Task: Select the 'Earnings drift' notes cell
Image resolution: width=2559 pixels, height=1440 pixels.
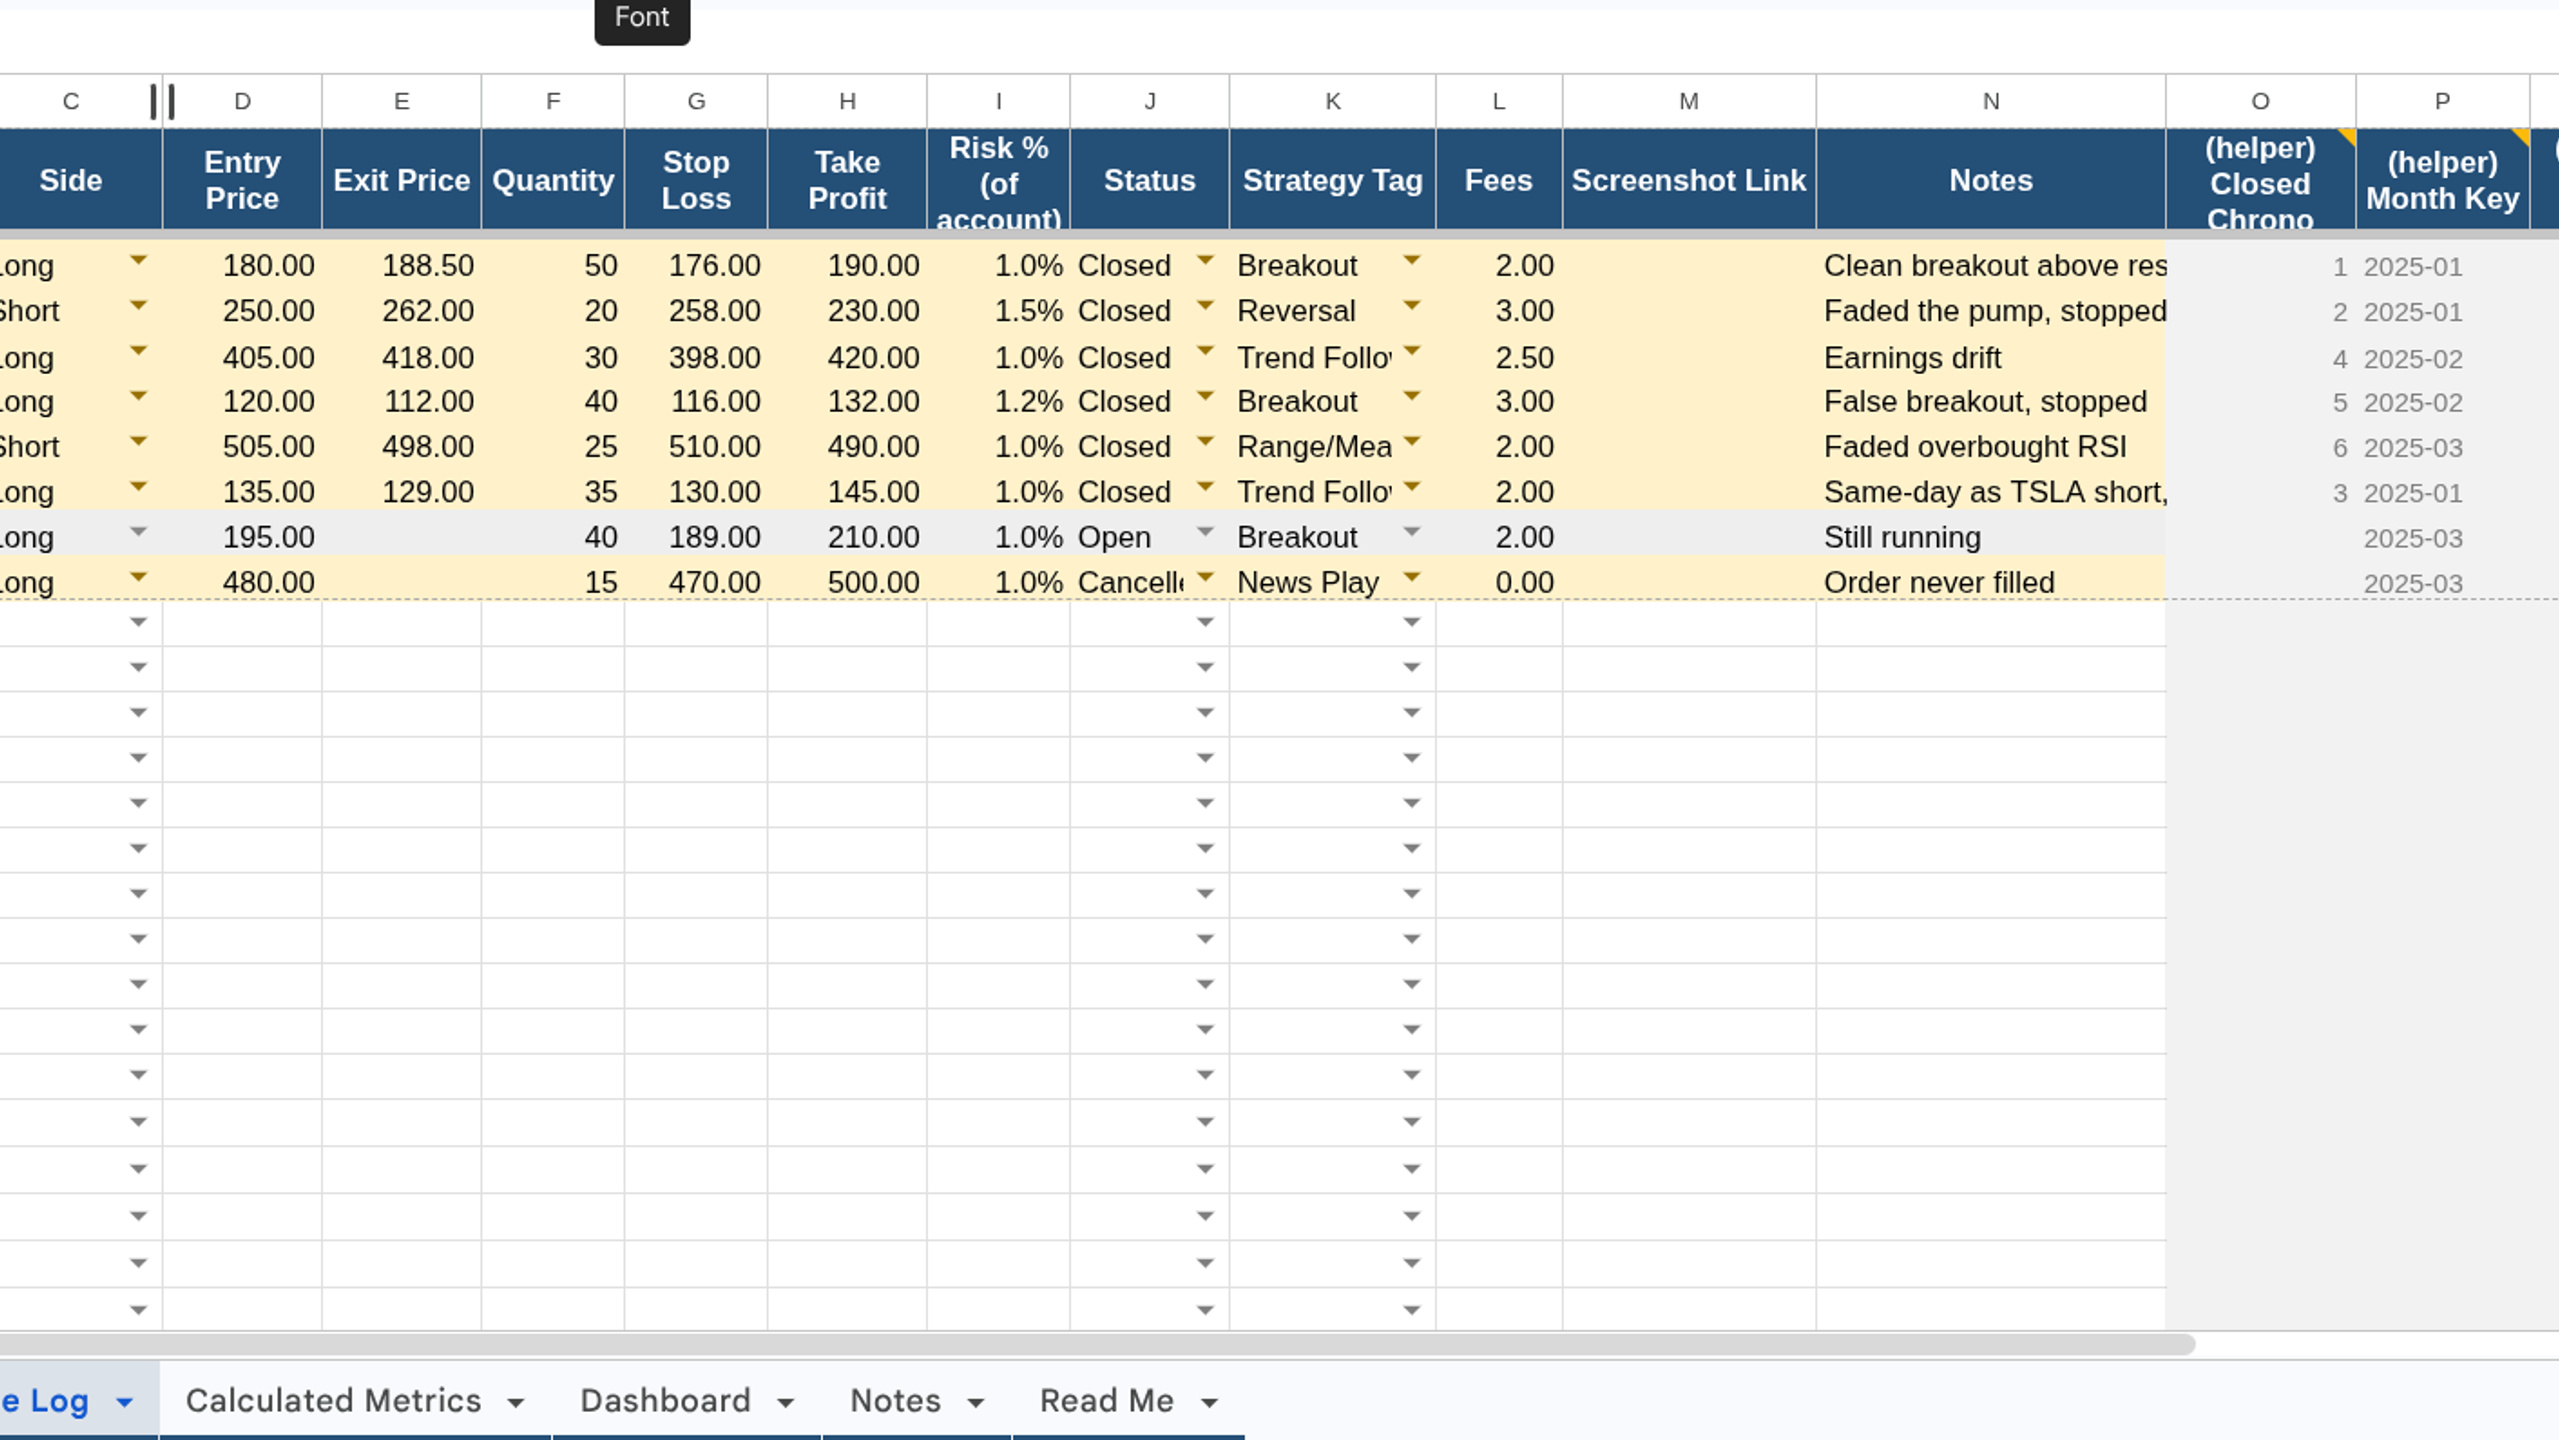Action: [x=1990, y=357]
